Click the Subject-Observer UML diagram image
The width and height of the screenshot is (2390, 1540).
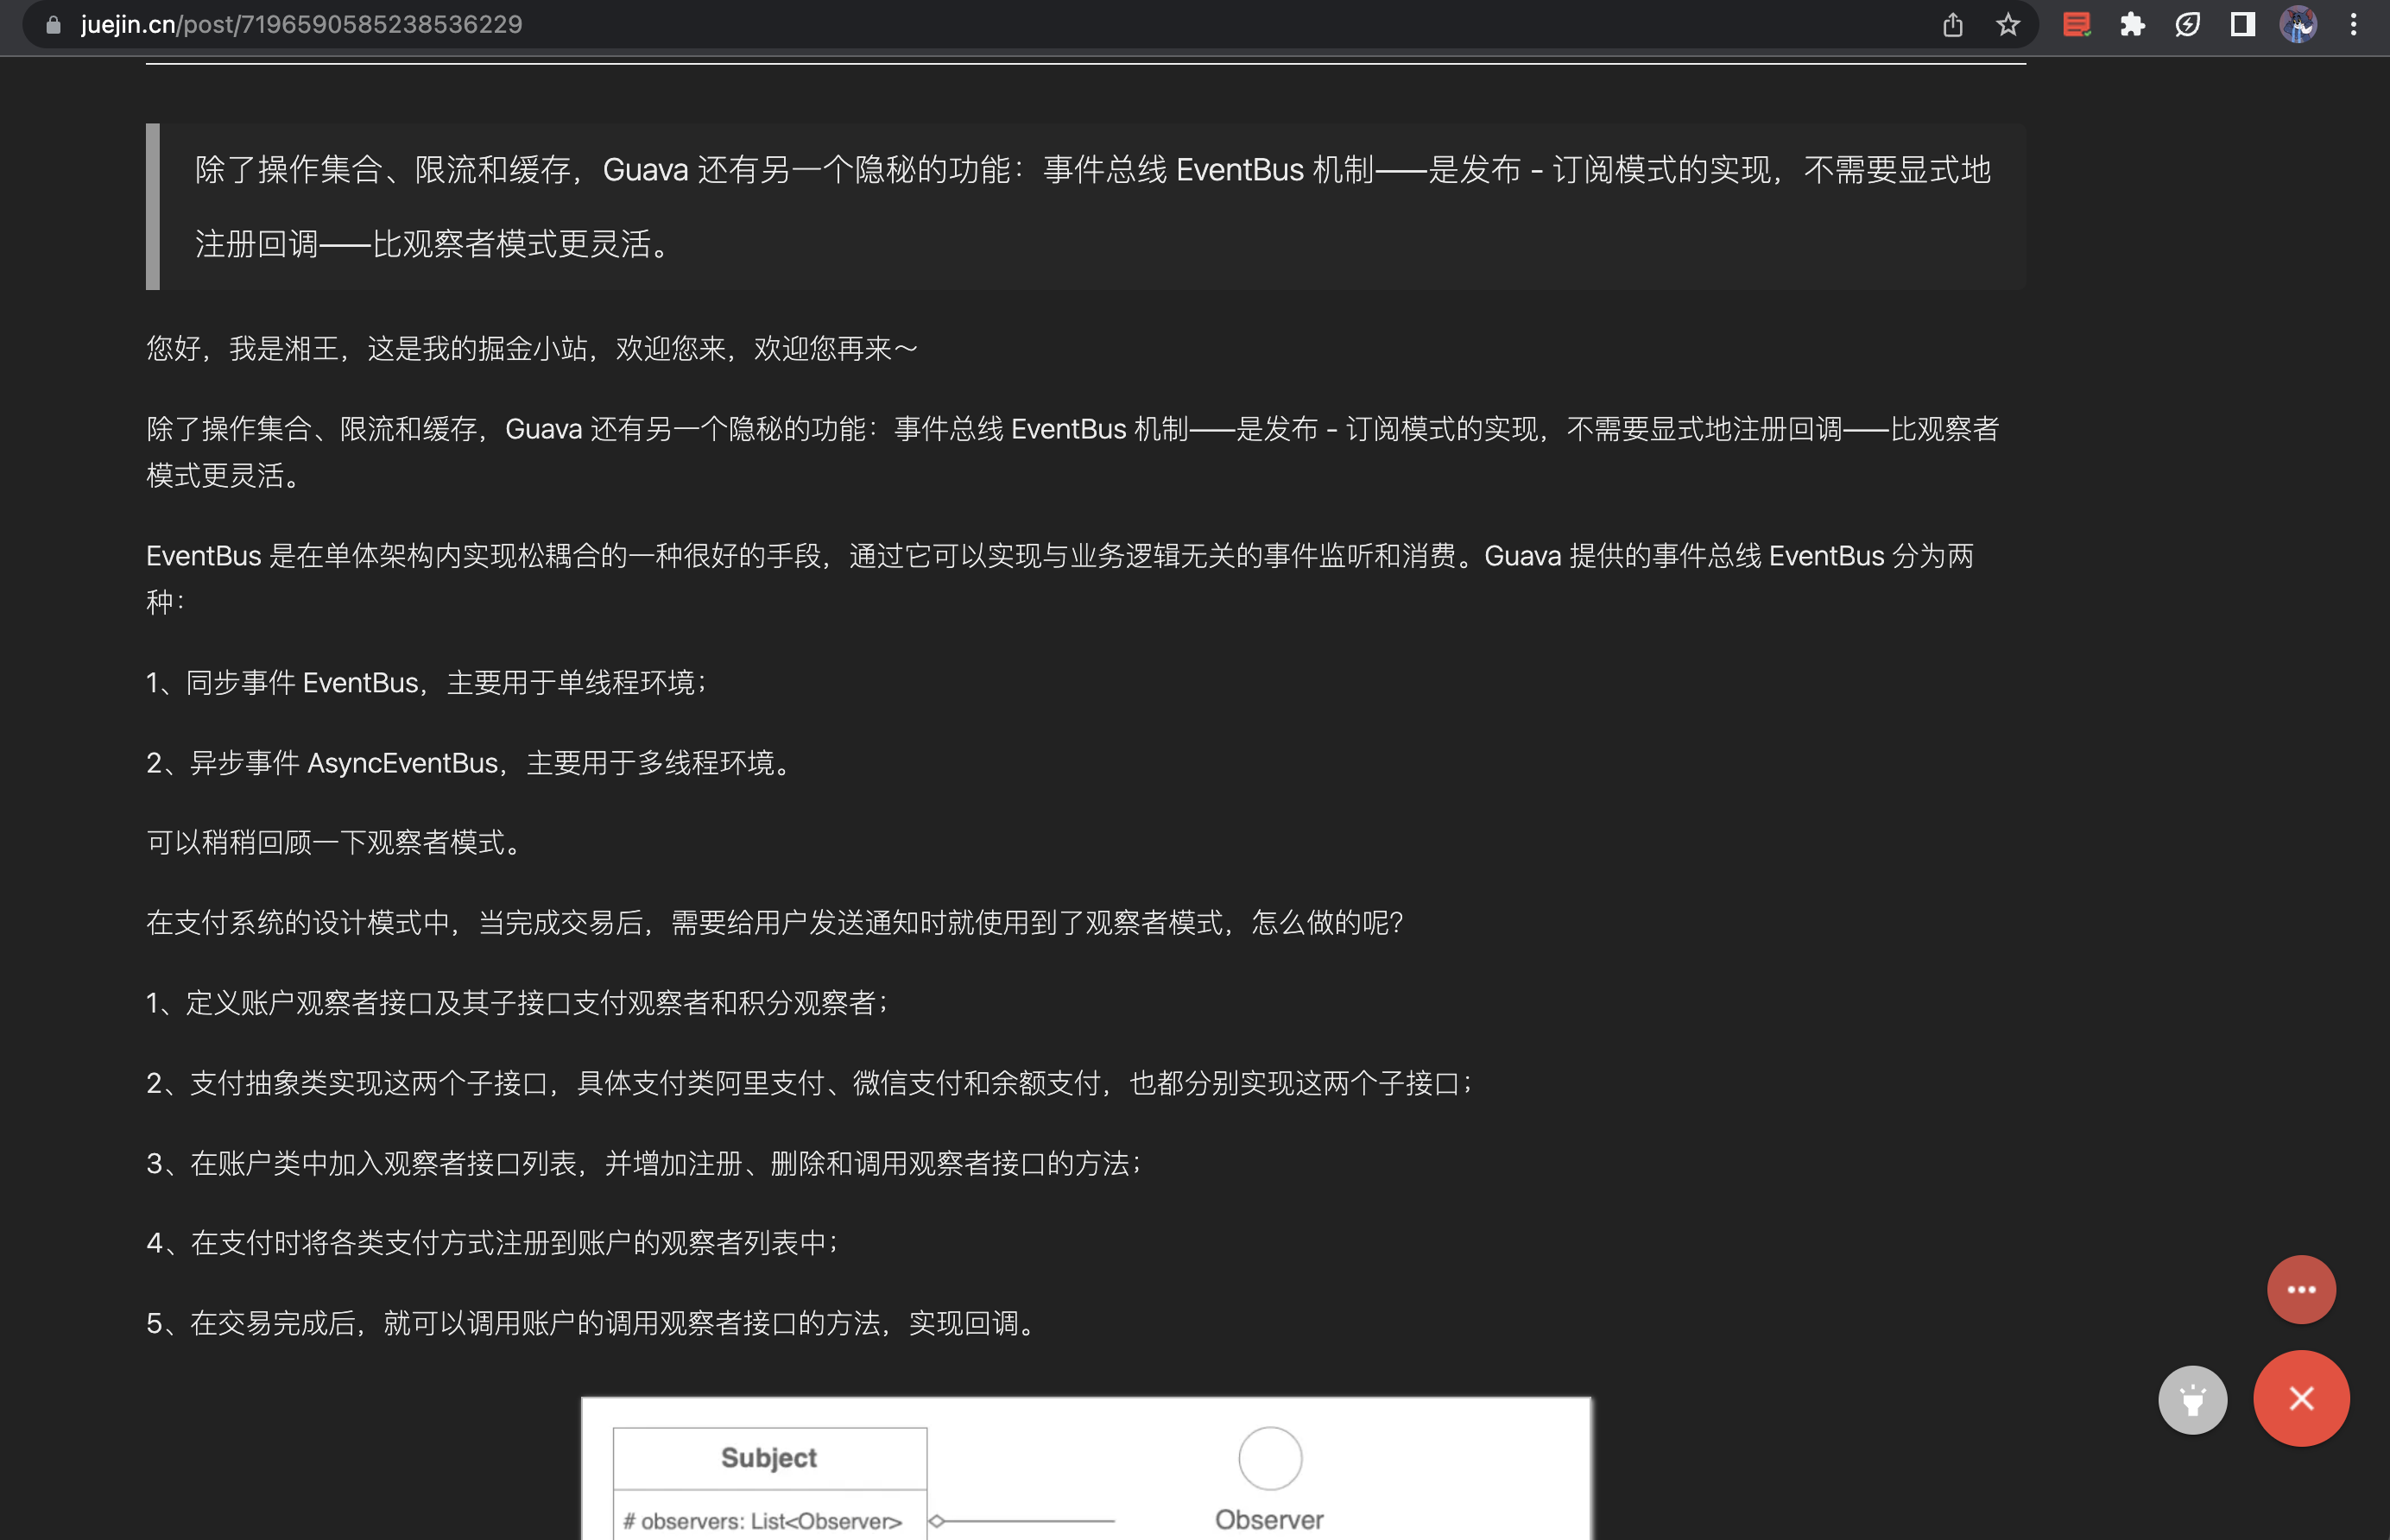point(1090,1470)
